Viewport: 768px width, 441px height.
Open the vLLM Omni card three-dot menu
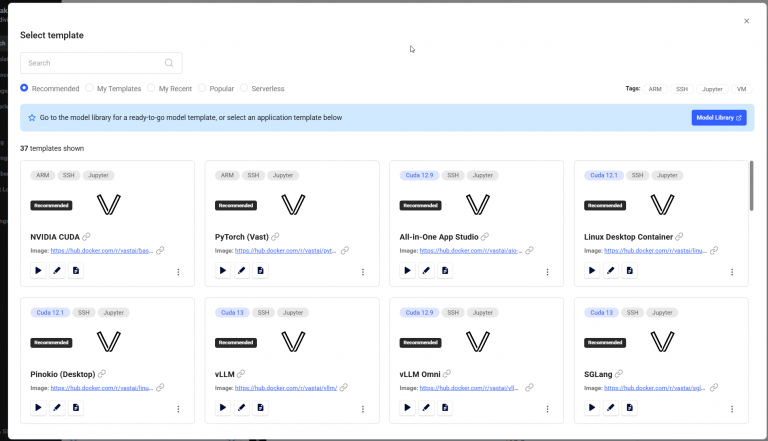tap(548, 409)
